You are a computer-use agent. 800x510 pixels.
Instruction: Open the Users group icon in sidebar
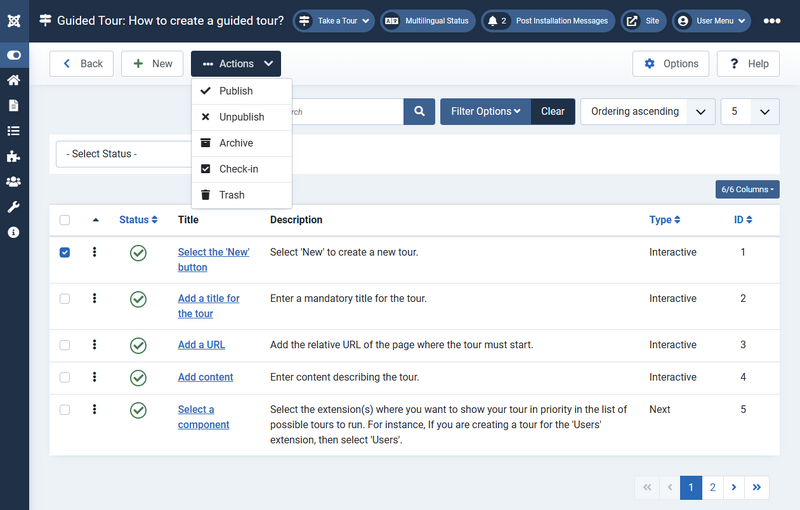(x=14, y=181)
